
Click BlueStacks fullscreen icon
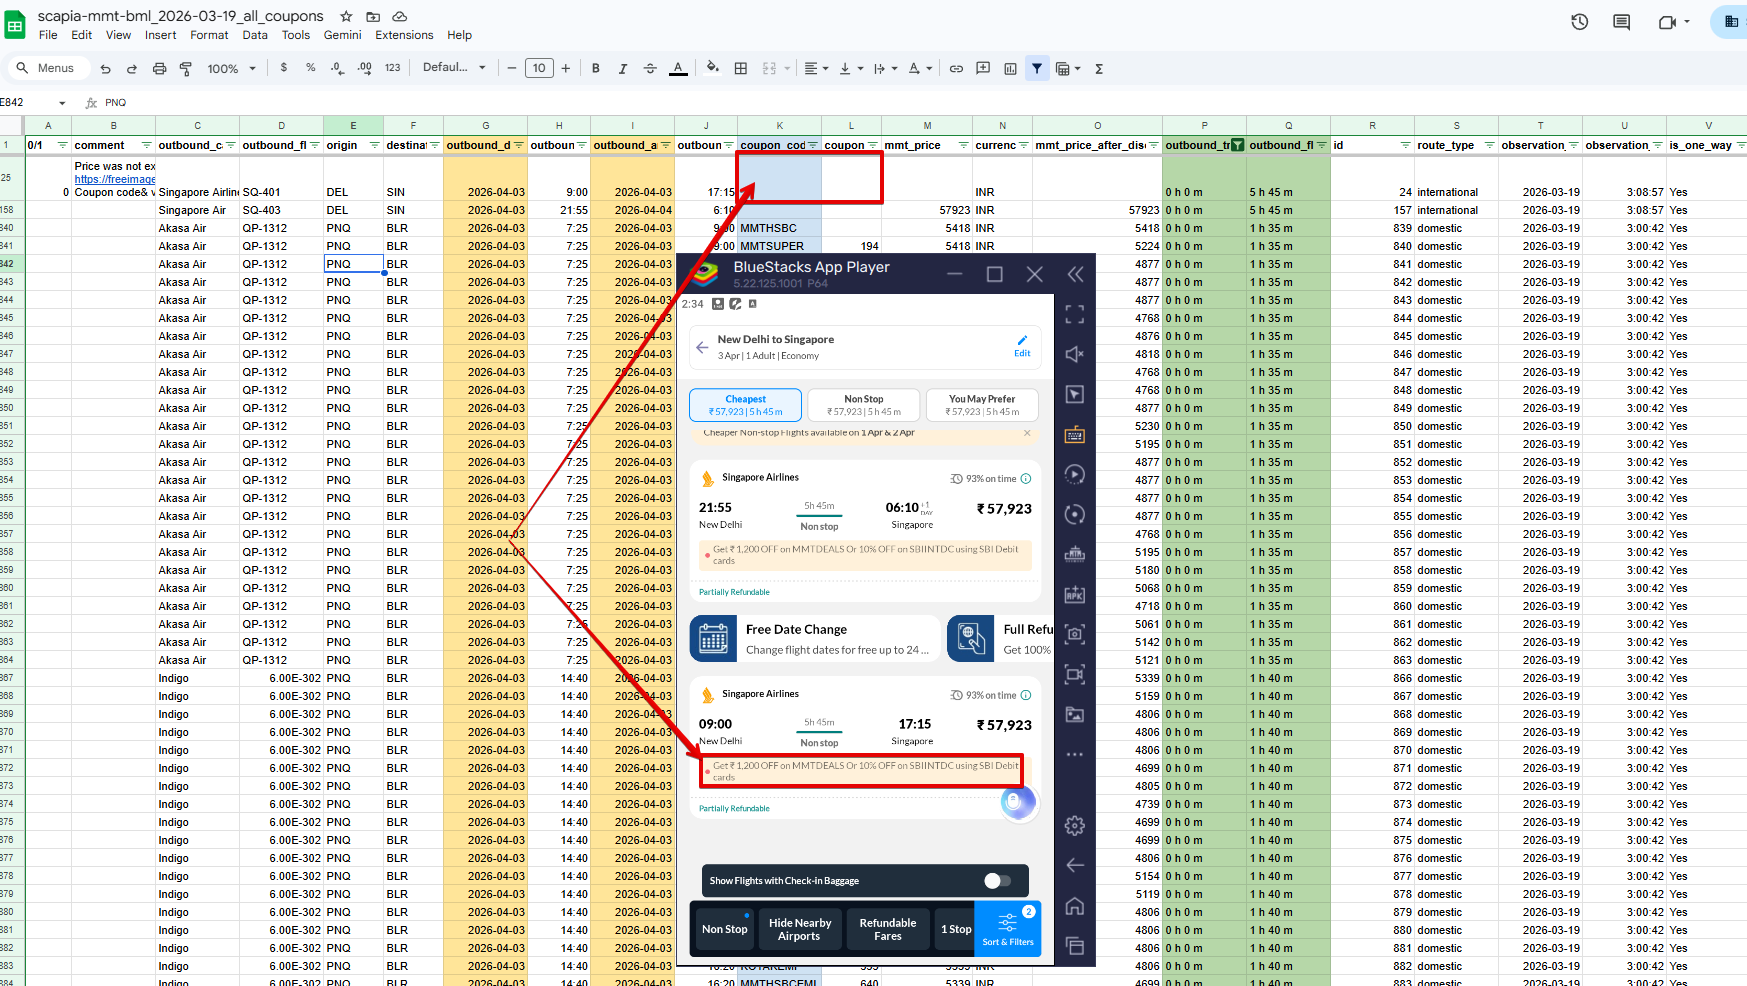tap(1075, 314)
